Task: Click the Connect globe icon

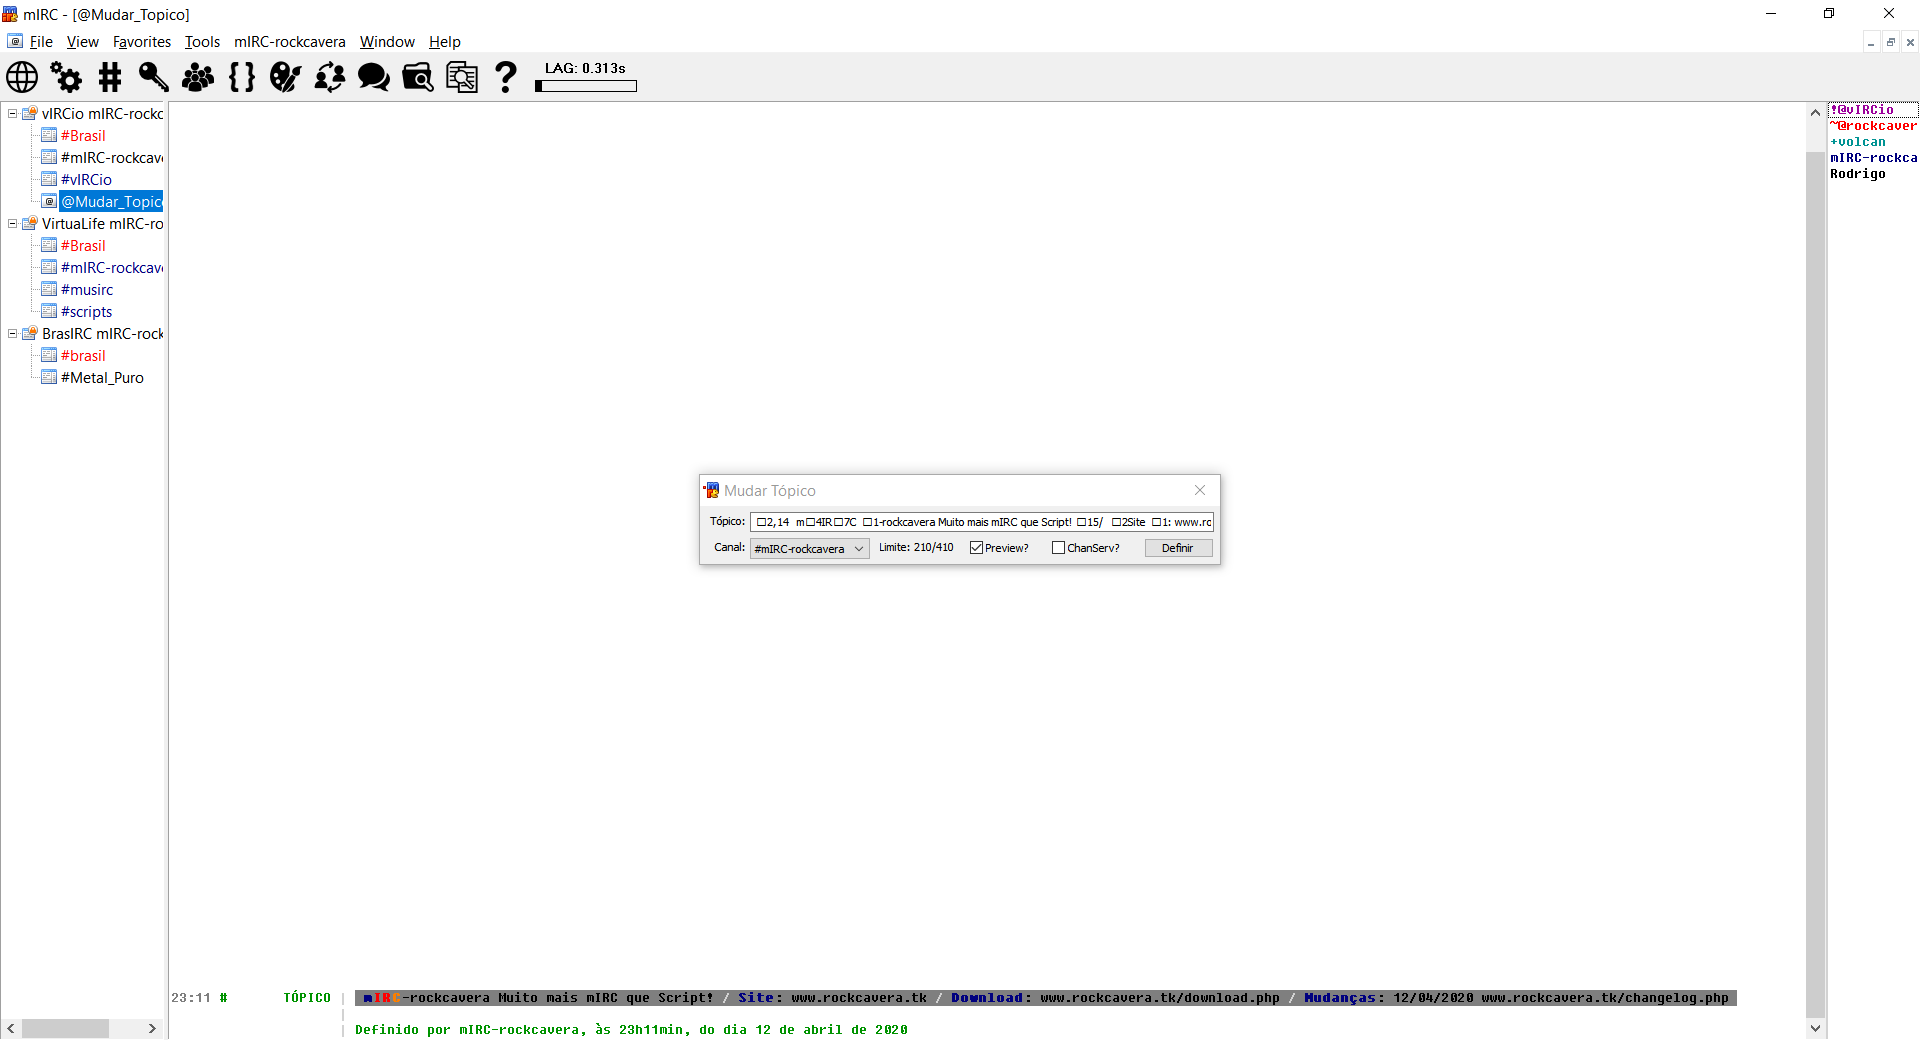Action: (22, 77)
